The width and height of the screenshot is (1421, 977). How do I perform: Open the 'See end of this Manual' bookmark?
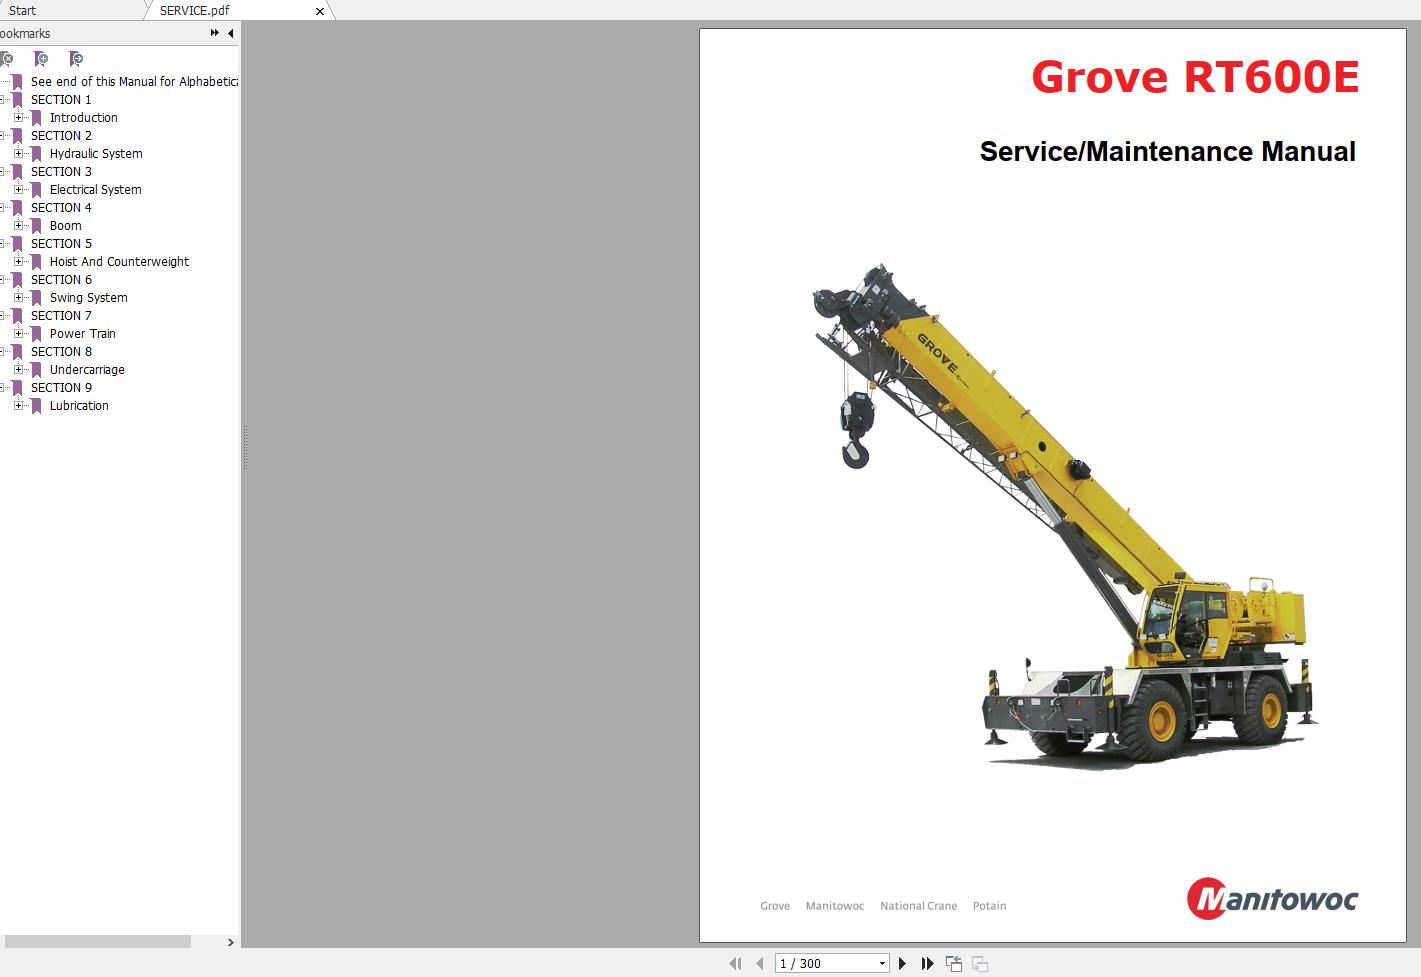(134, 81)
